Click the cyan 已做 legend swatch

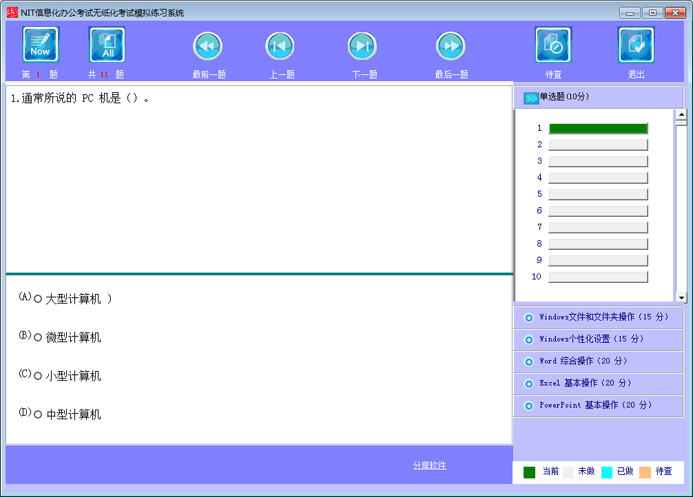coord(607,472)
